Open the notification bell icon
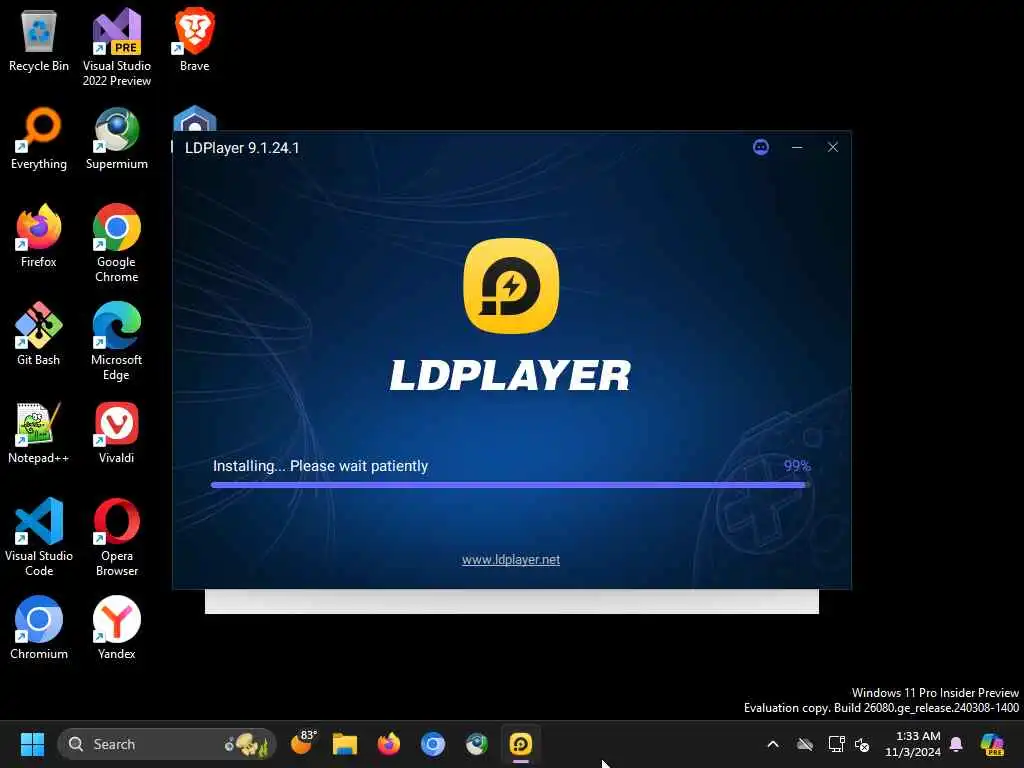Viewport: 1024px width, 768px height. point(956,744)
